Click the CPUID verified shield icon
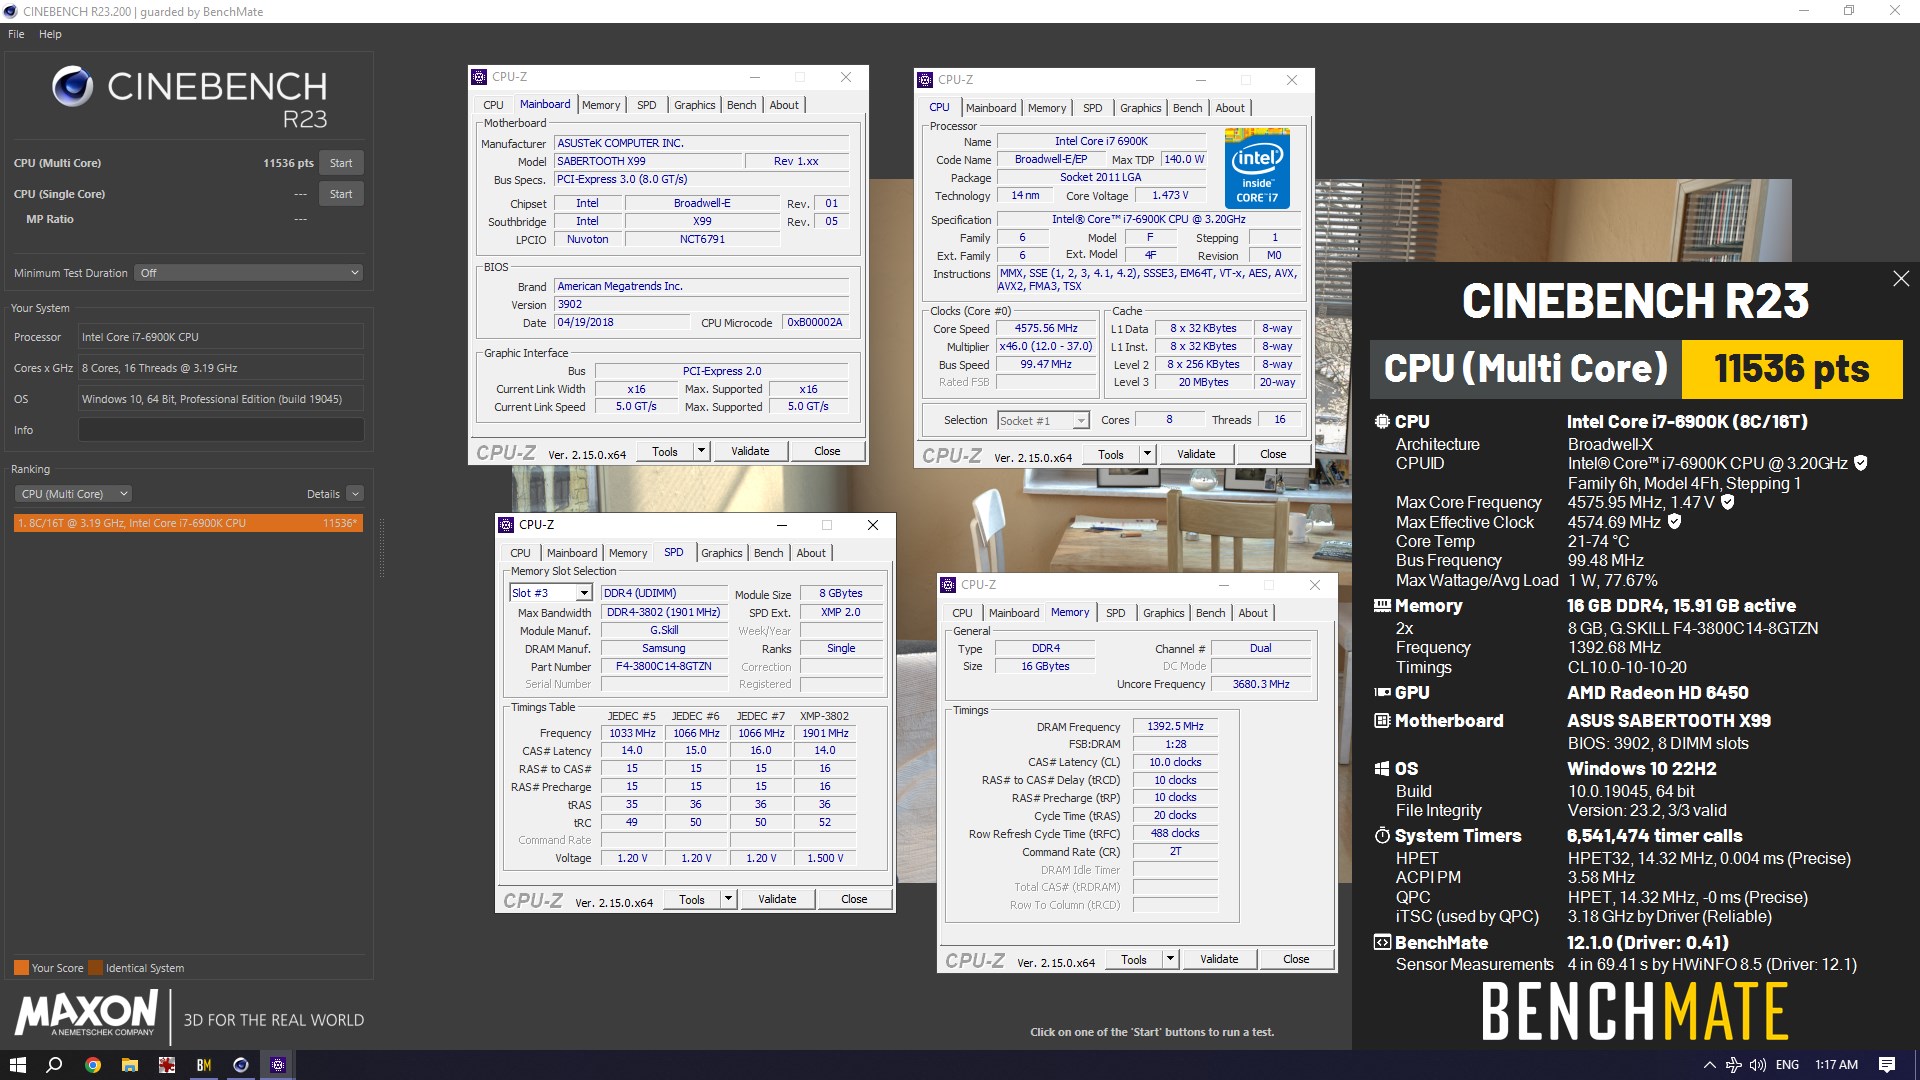1920x1080 pixels. (x=1861, y=463)
